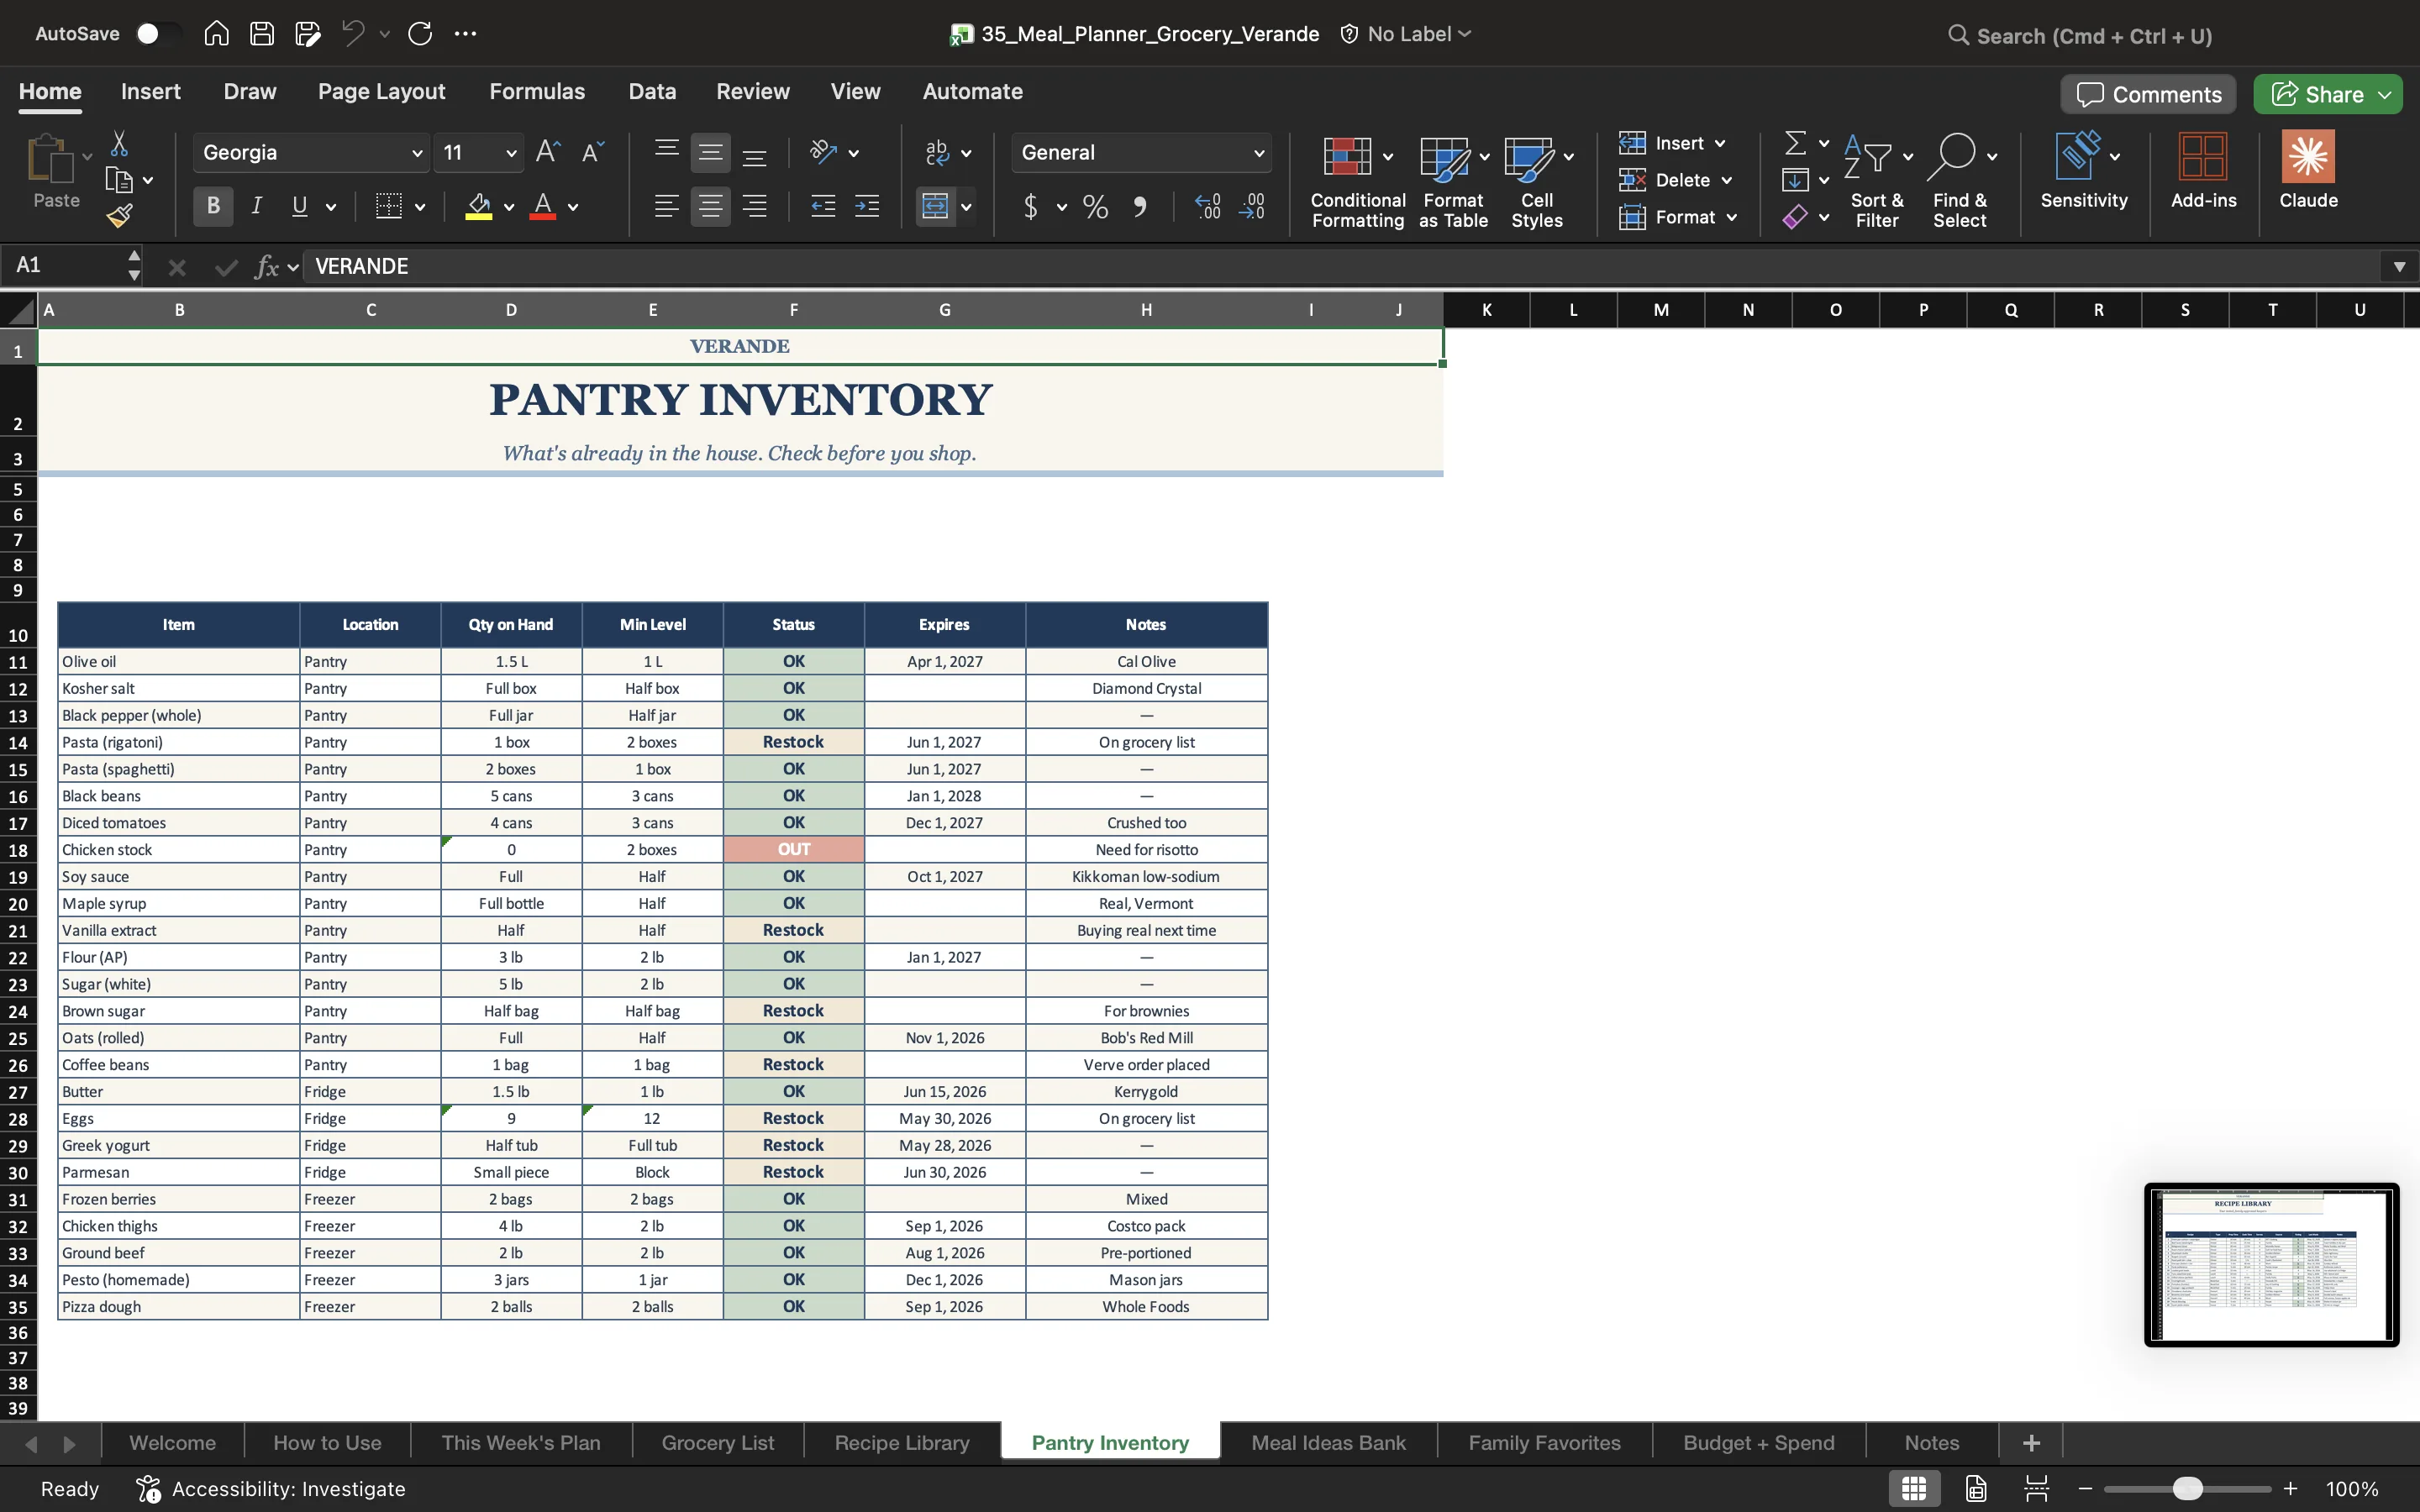Viewport: 2420px width, 1512px height.
Task: Toggle Underline formatting
Action: click(299, 206)
